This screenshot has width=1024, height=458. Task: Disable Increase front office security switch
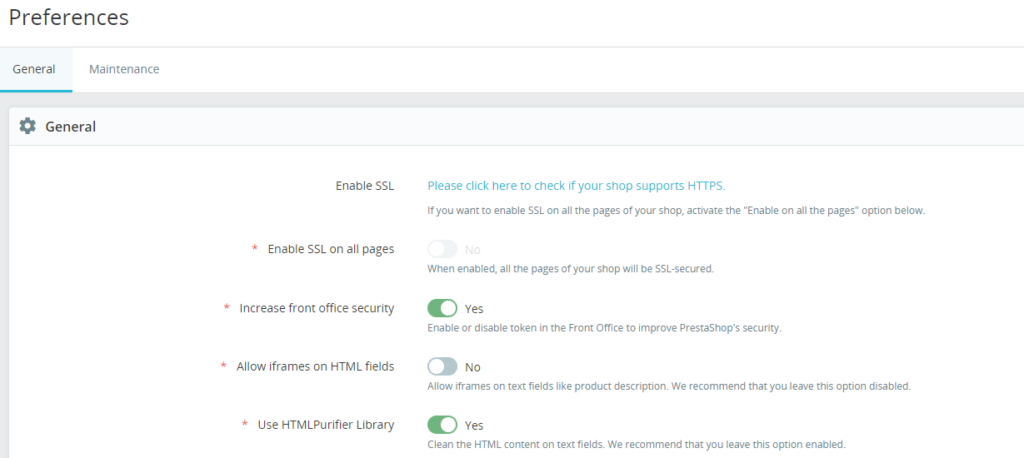(x=442, y=308)
